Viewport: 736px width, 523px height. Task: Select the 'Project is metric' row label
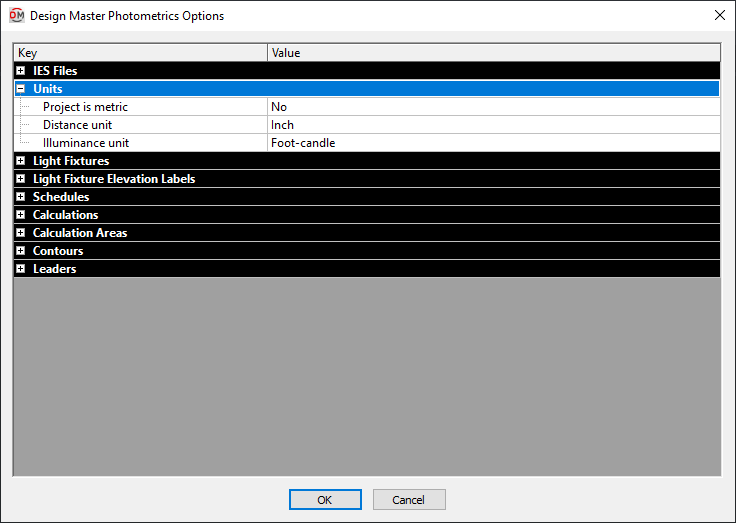(x=85, y=107)
